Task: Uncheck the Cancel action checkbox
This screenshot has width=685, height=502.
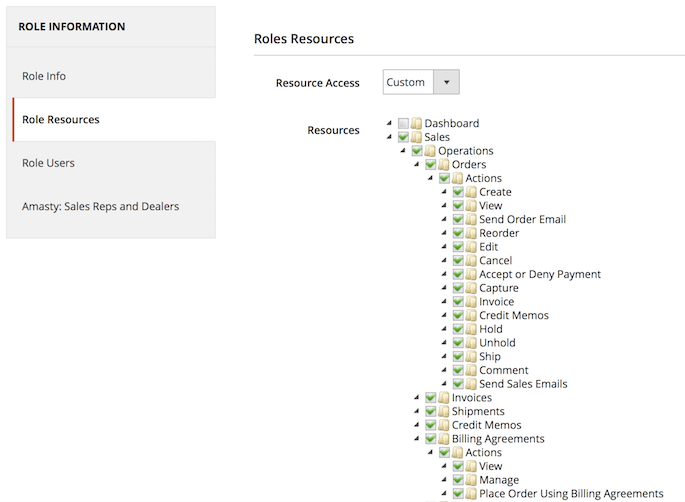Action: (458, 261)
